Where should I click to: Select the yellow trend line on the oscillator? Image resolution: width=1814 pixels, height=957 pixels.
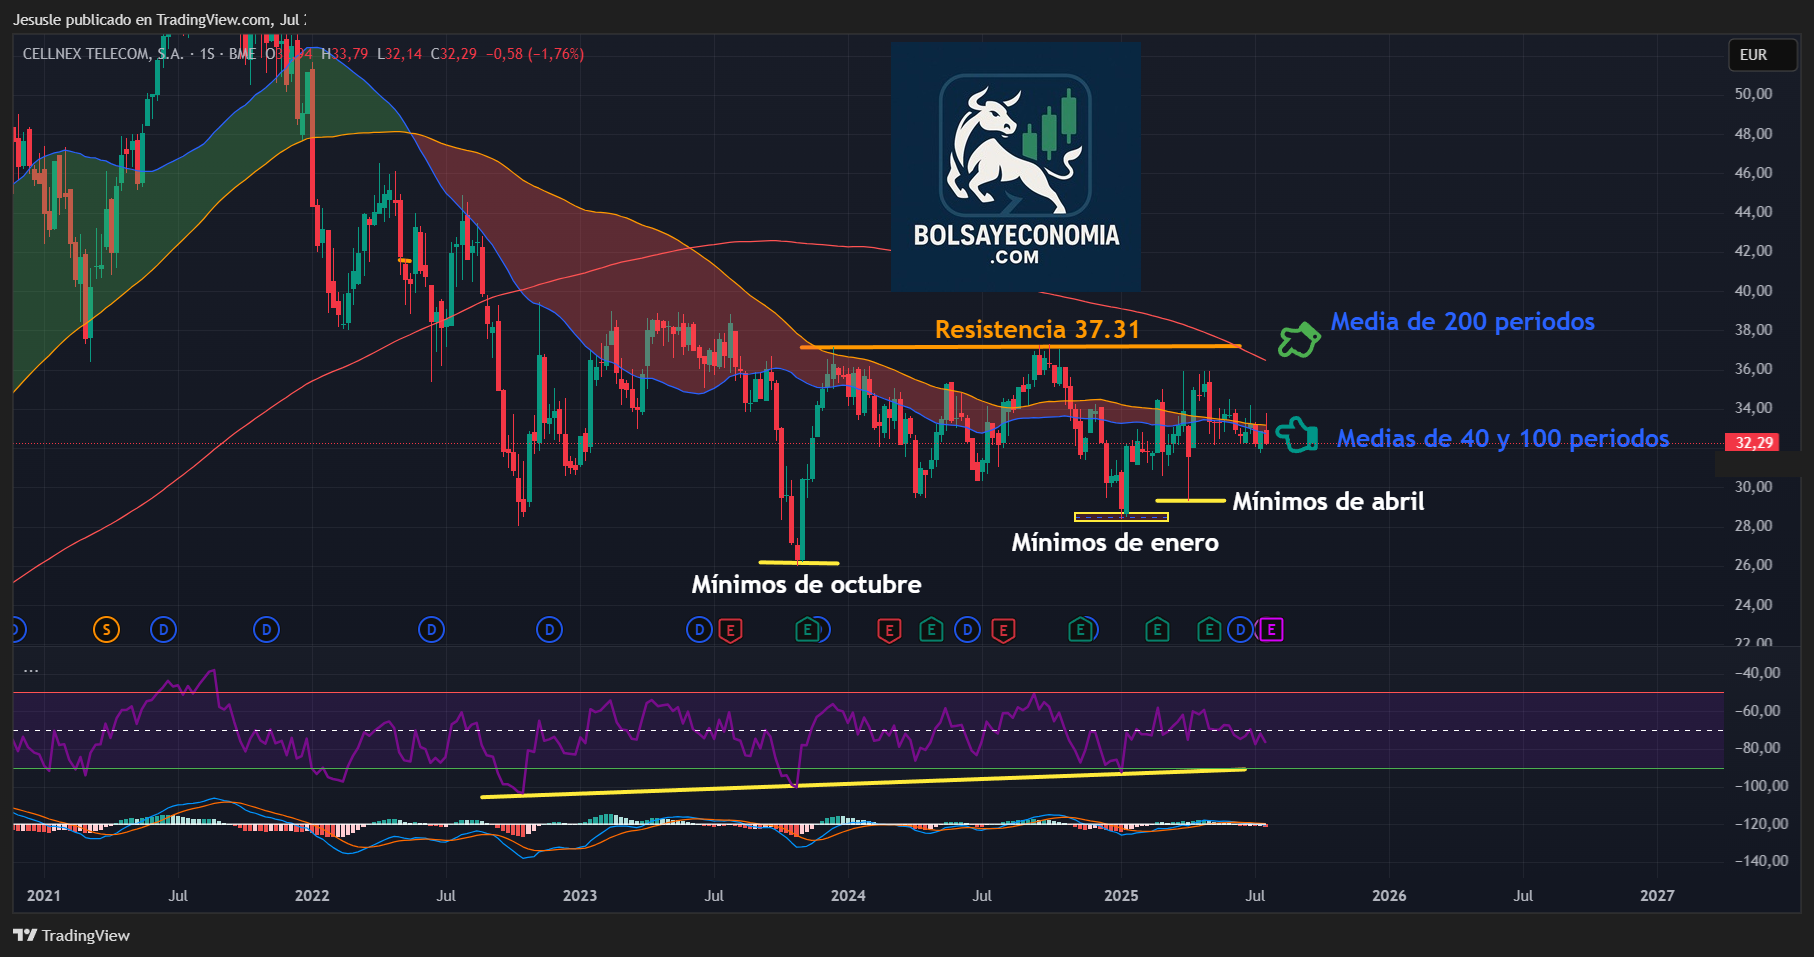coord(864,783)
